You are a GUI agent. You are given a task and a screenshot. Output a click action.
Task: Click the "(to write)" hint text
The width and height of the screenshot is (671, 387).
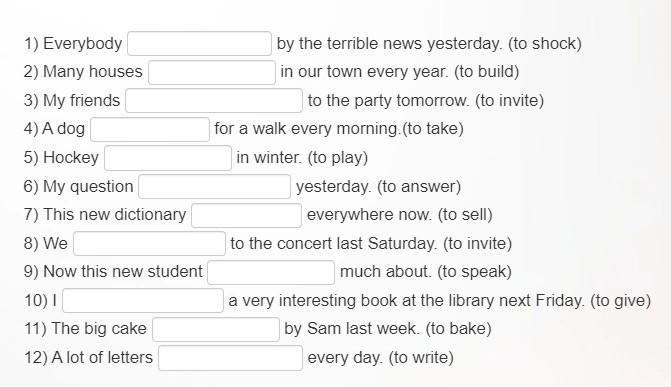coord(421,357)
